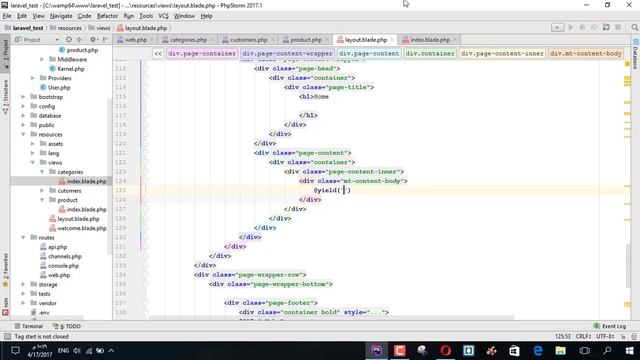Open the Windows Start button
The image size is (640, 360).
[629, 351]
